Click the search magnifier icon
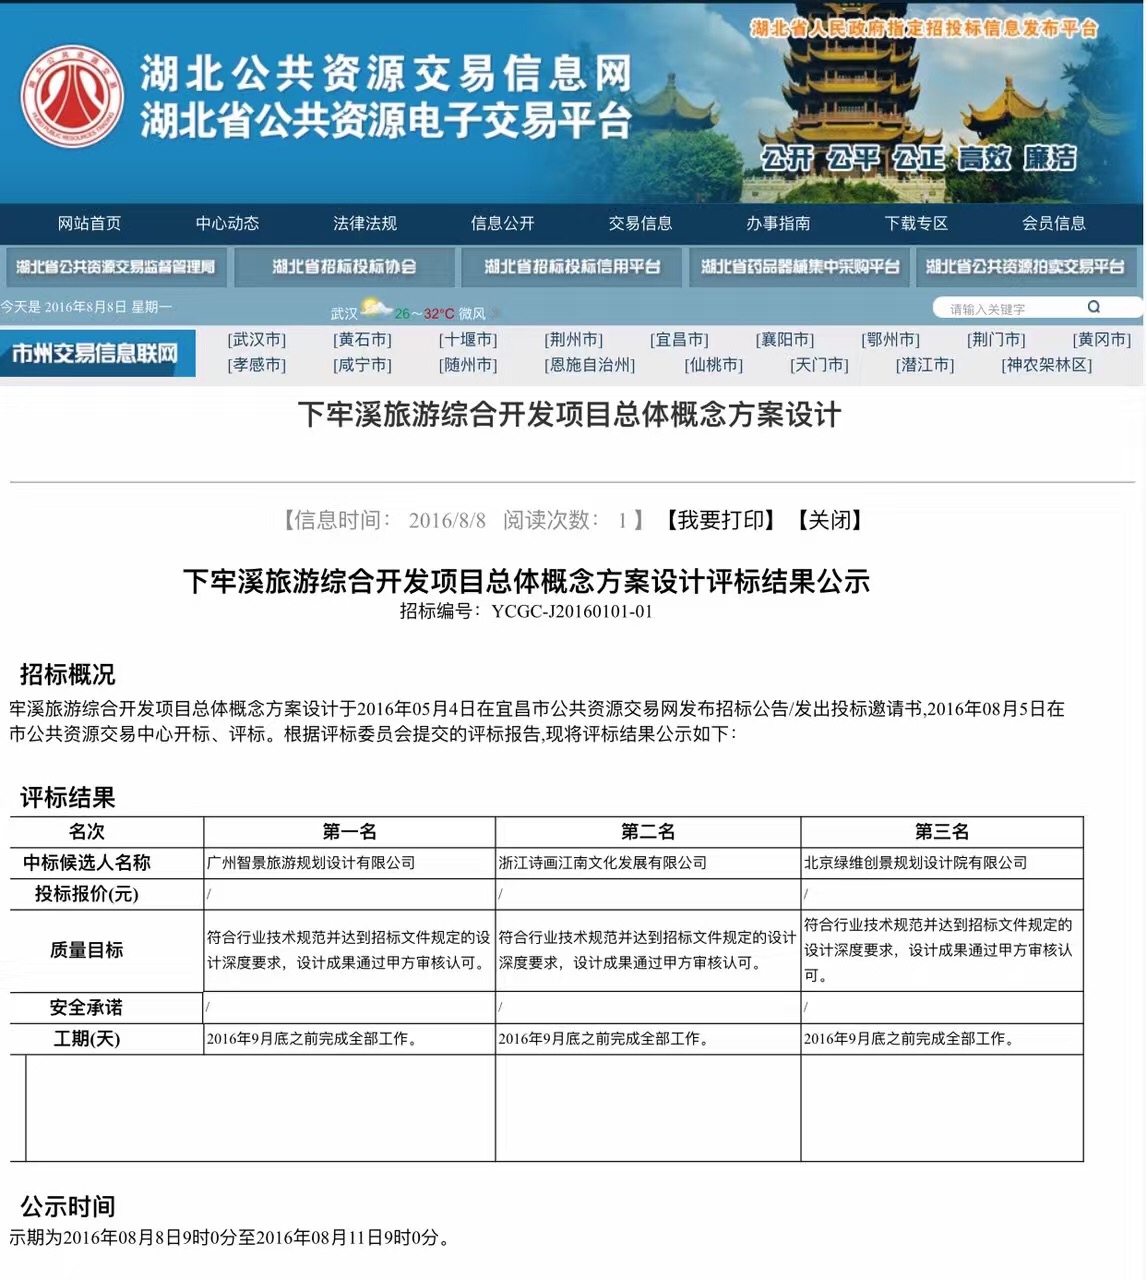This screenshot has width=1146, height=1280. click(x=1094, y=307)
